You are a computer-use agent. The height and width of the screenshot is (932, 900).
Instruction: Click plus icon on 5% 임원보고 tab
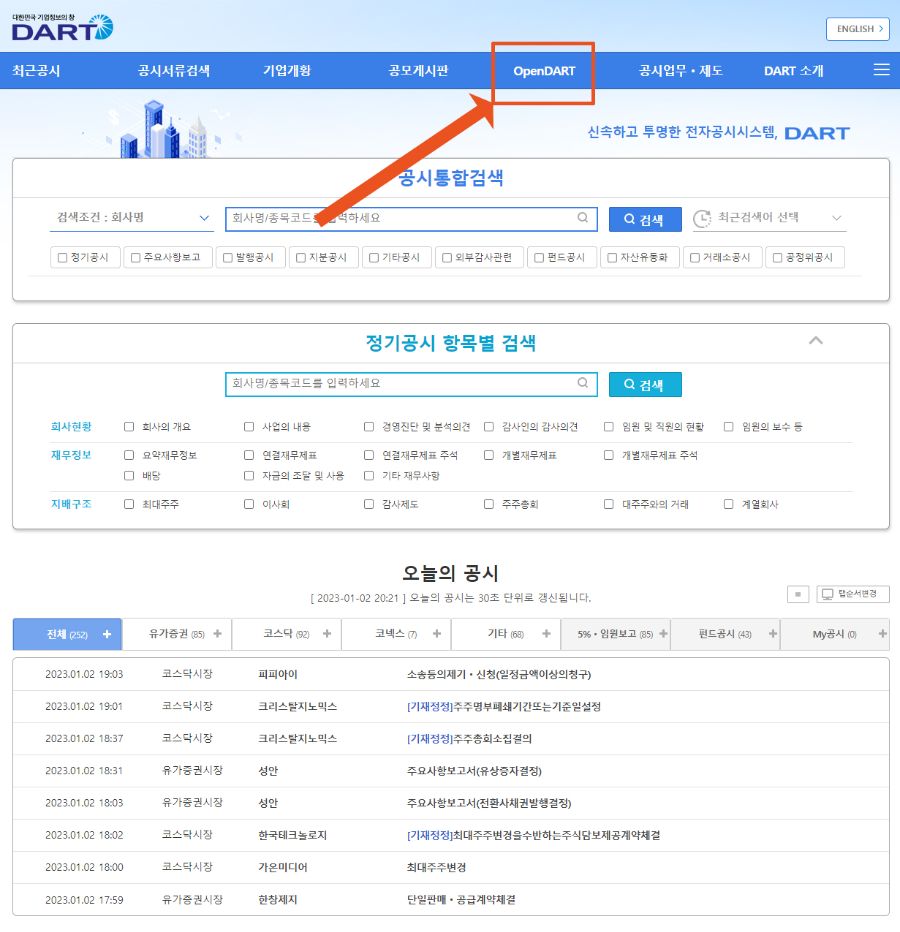point(663,634)
